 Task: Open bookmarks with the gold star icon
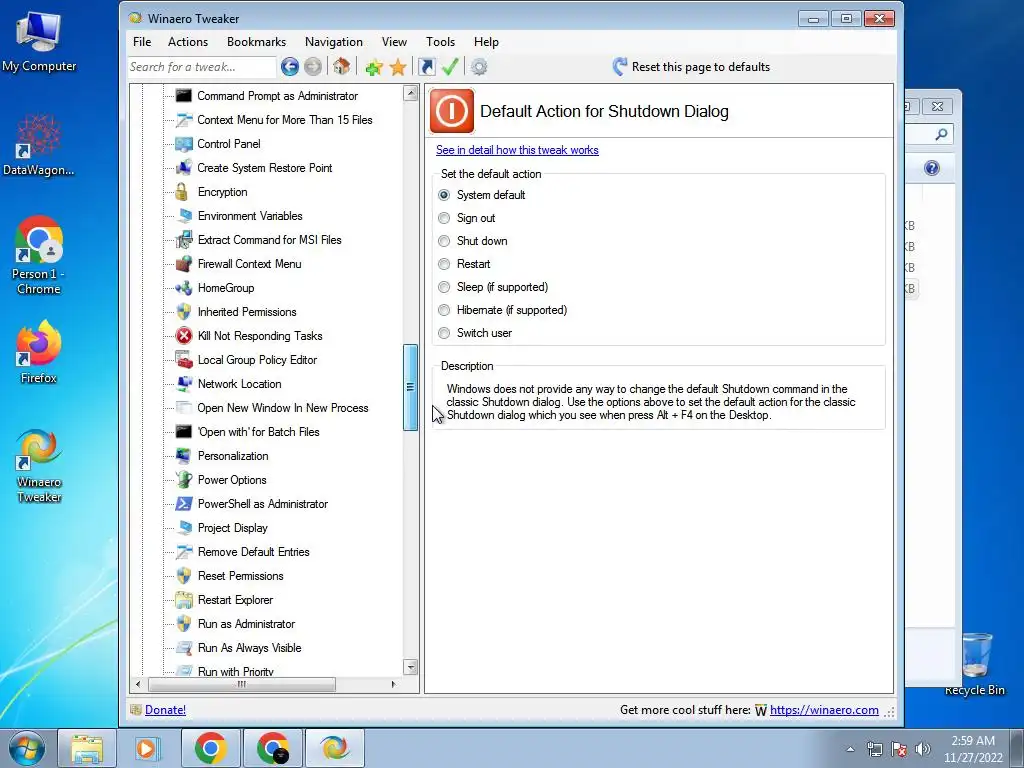[398, 67]
